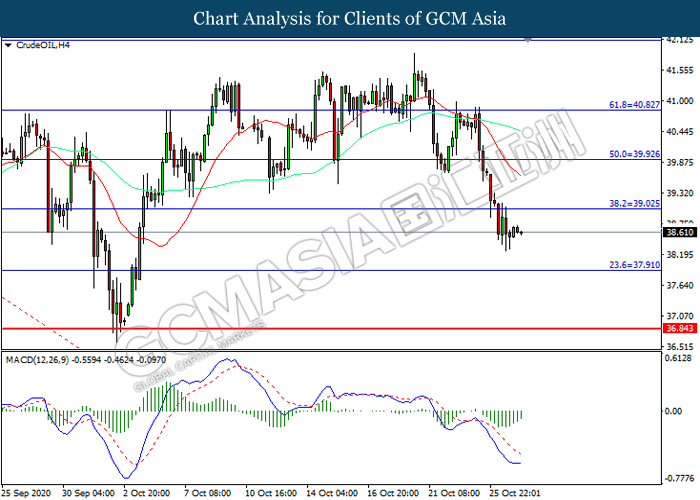
Task: Click the 61.8=40.827 Fibonacci level label
Action: coord(634,105)
